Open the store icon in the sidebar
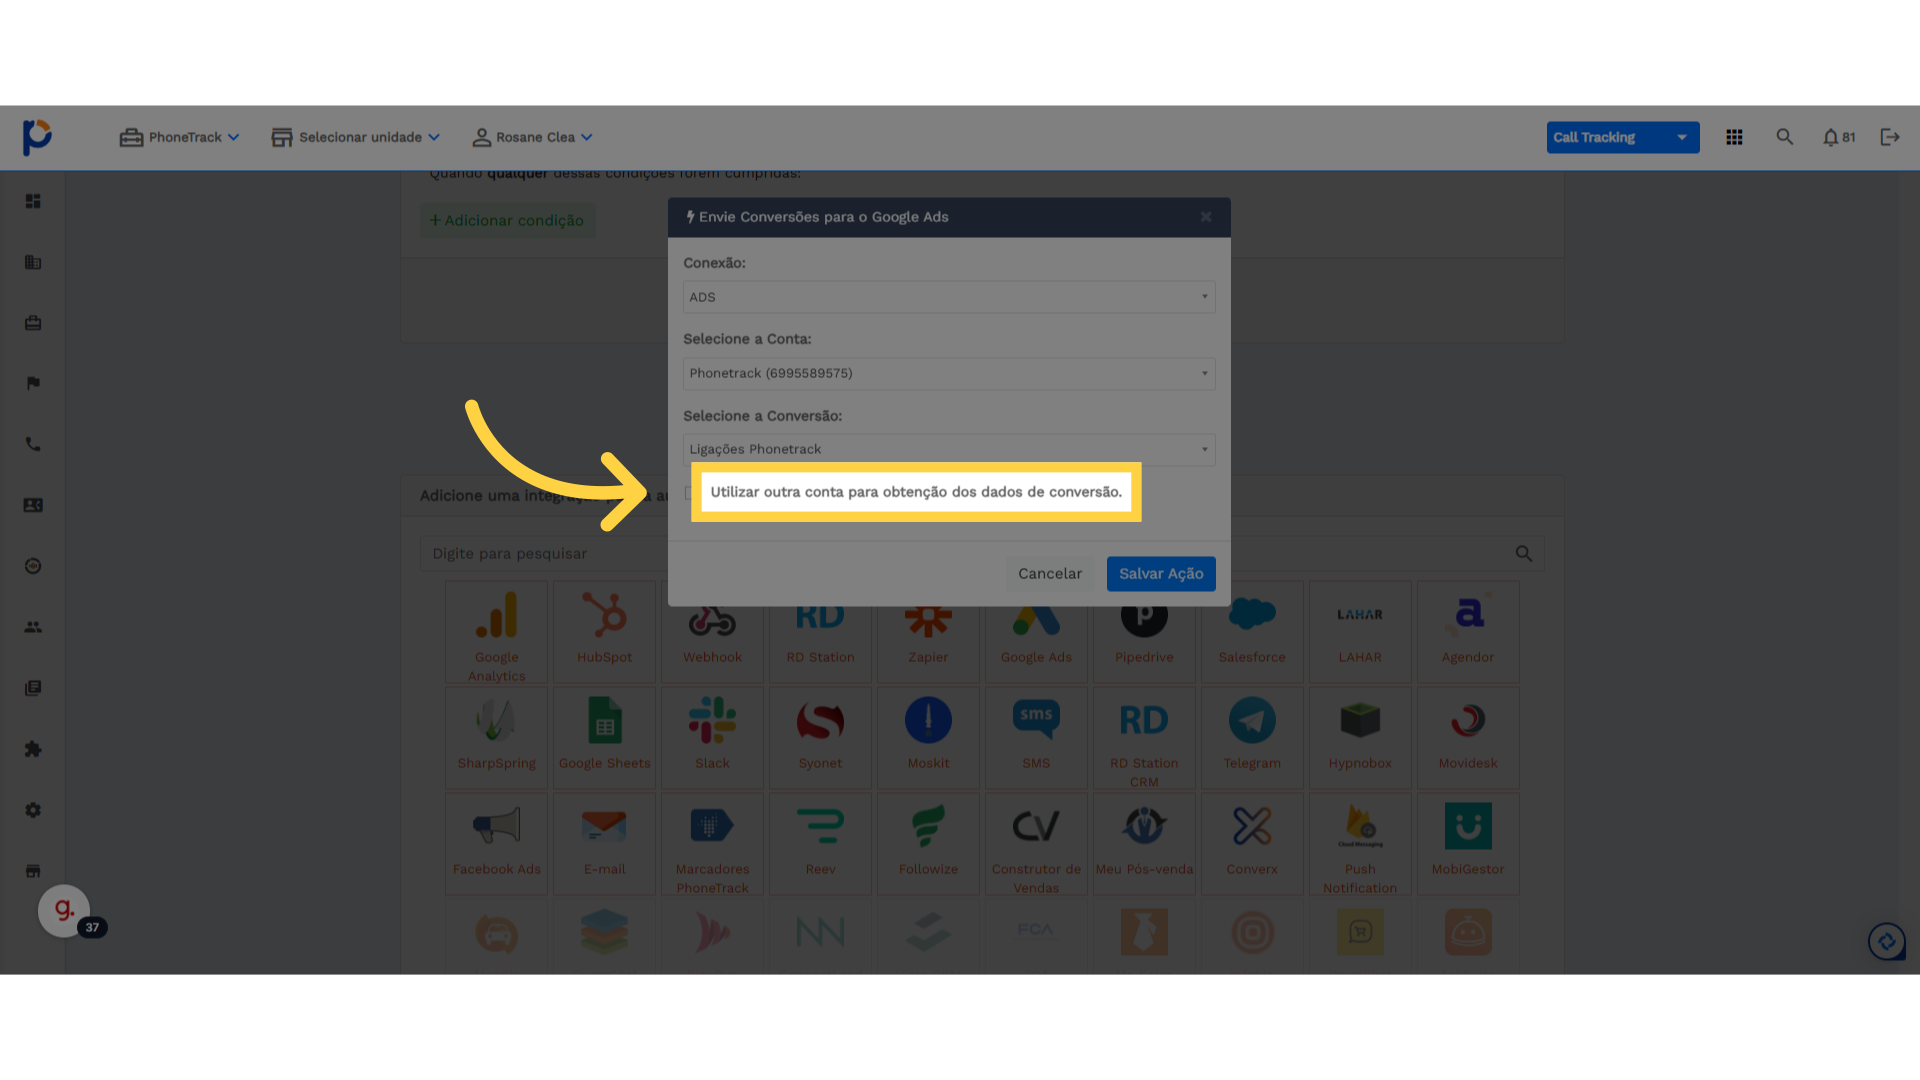The image size is (1920, 1080). pos(33,871)
